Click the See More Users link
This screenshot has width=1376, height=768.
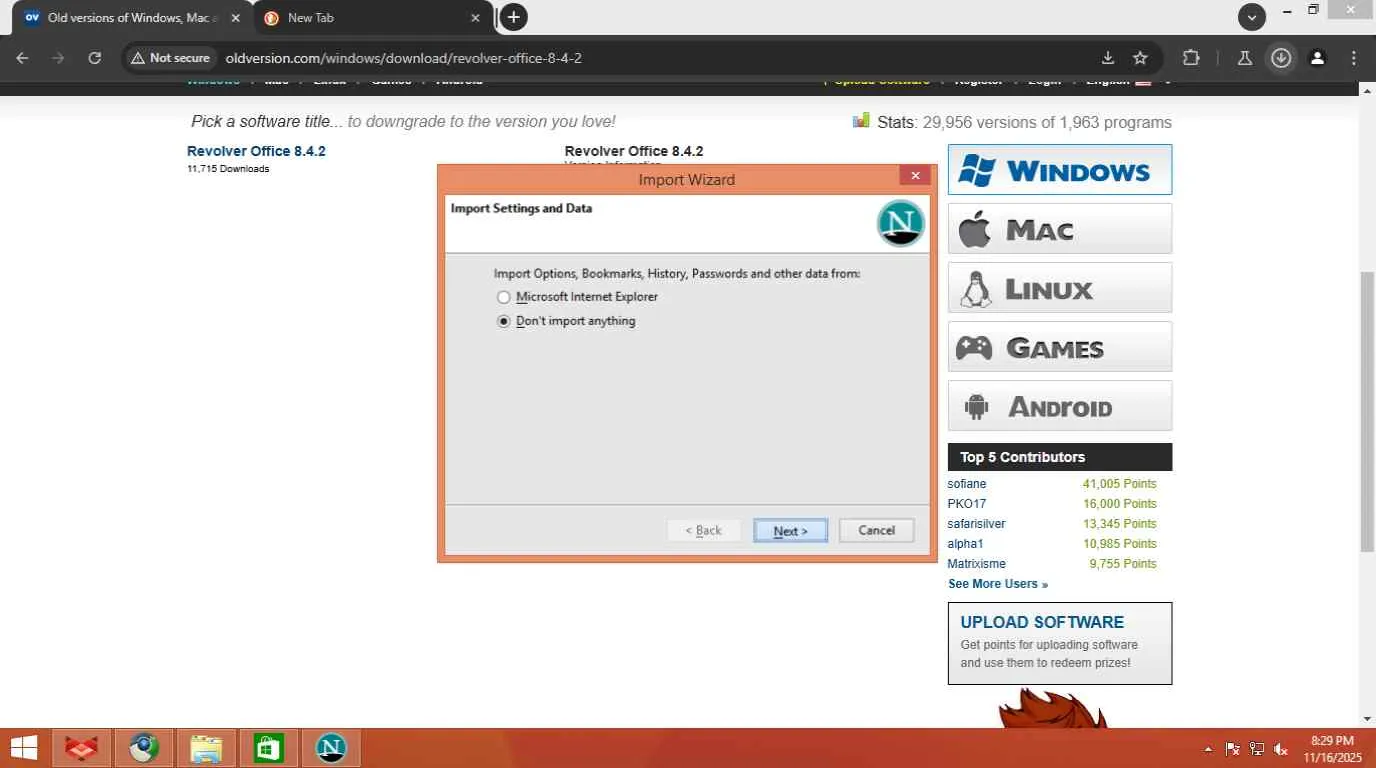pyautogui.click(x=998, y=584)
